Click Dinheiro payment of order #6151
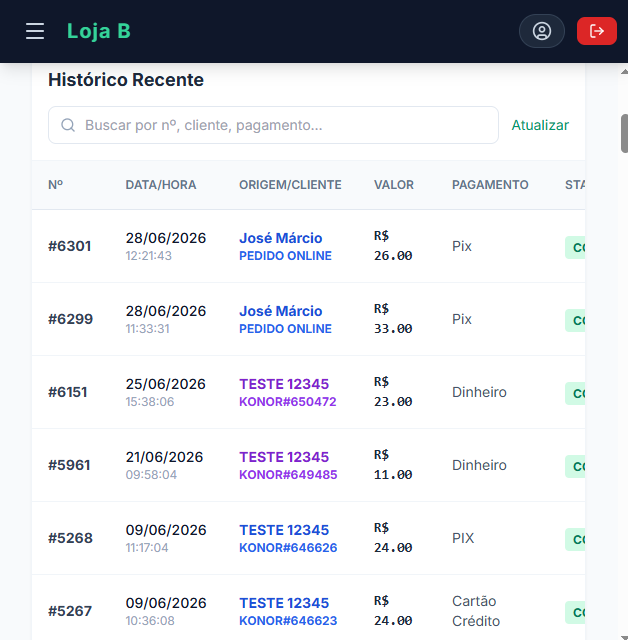The image size is (628, 640). [479, 392]
